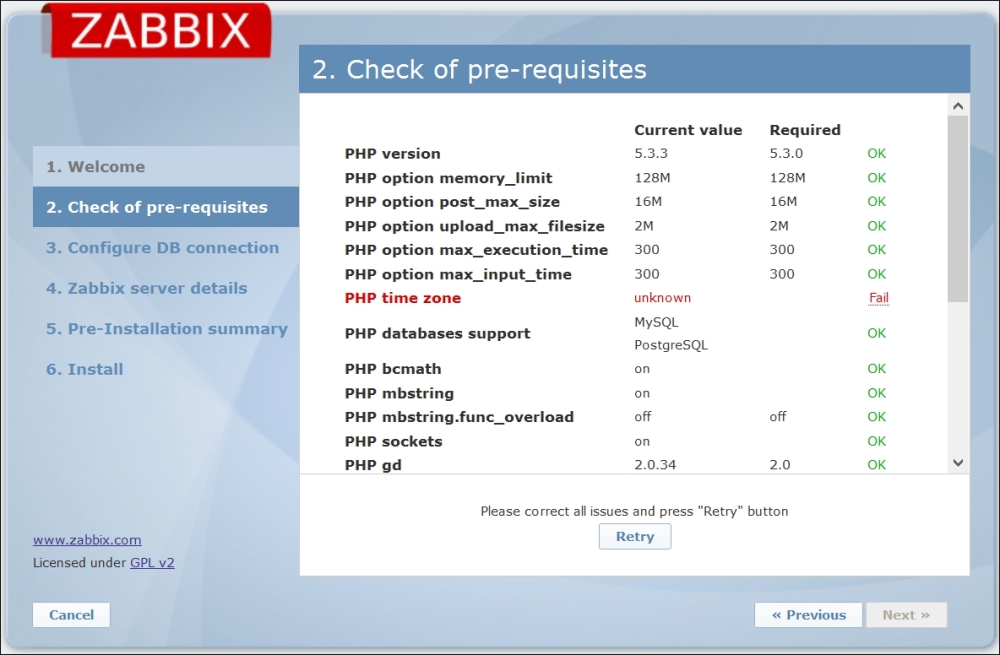The height and width of the screenshot is (655, 1000).
Task: Open the GPL v2 license link
Action: tap(152, 563)
